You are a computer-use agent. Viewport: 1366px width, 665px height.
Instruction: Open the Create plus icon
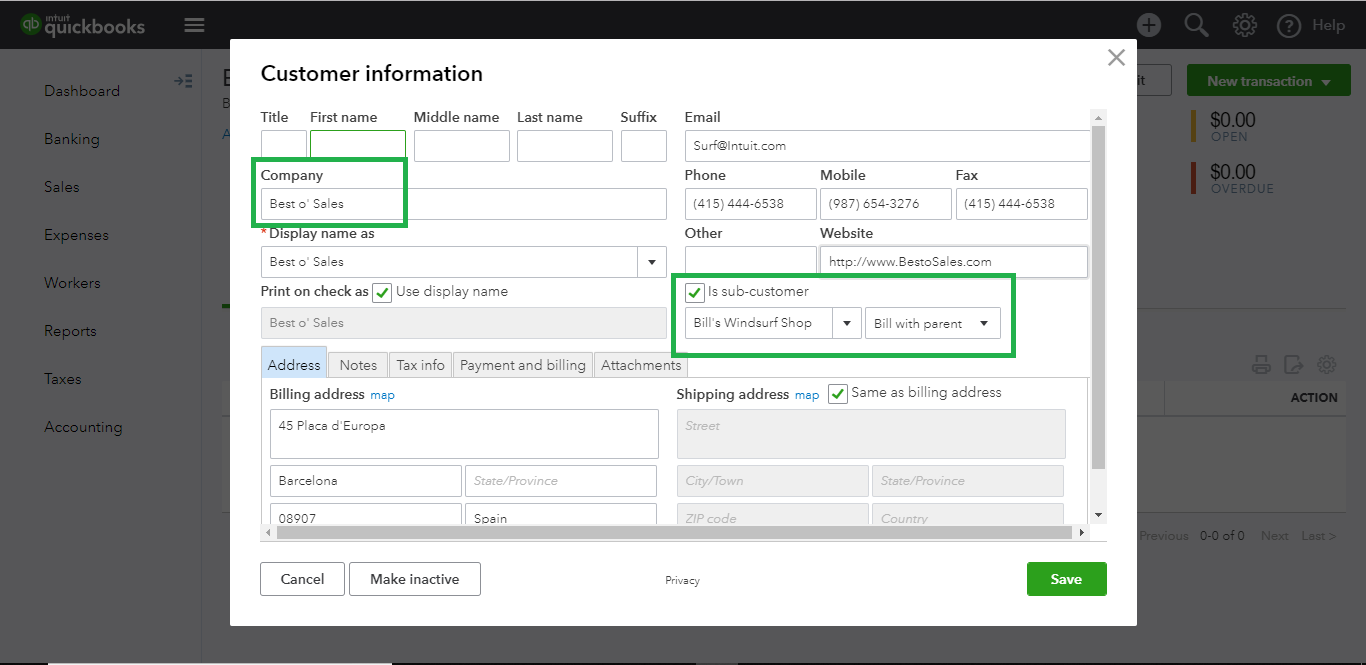(x=1149, y=25)
